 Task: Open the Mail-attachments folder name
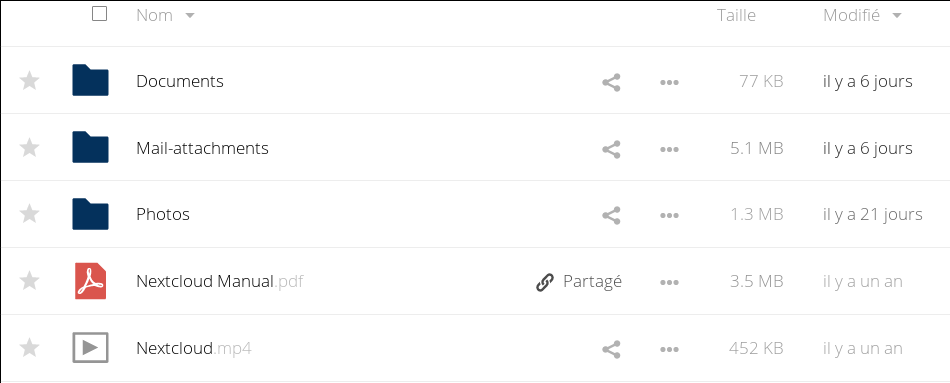[x=202, y=148]
